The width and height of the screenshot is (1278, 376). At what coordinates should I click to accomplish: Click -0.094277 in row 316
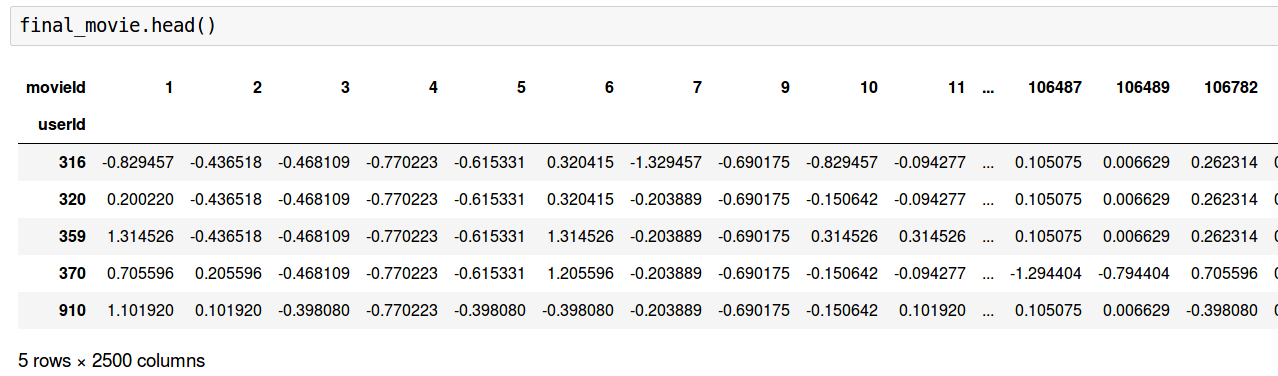point(930,162)
